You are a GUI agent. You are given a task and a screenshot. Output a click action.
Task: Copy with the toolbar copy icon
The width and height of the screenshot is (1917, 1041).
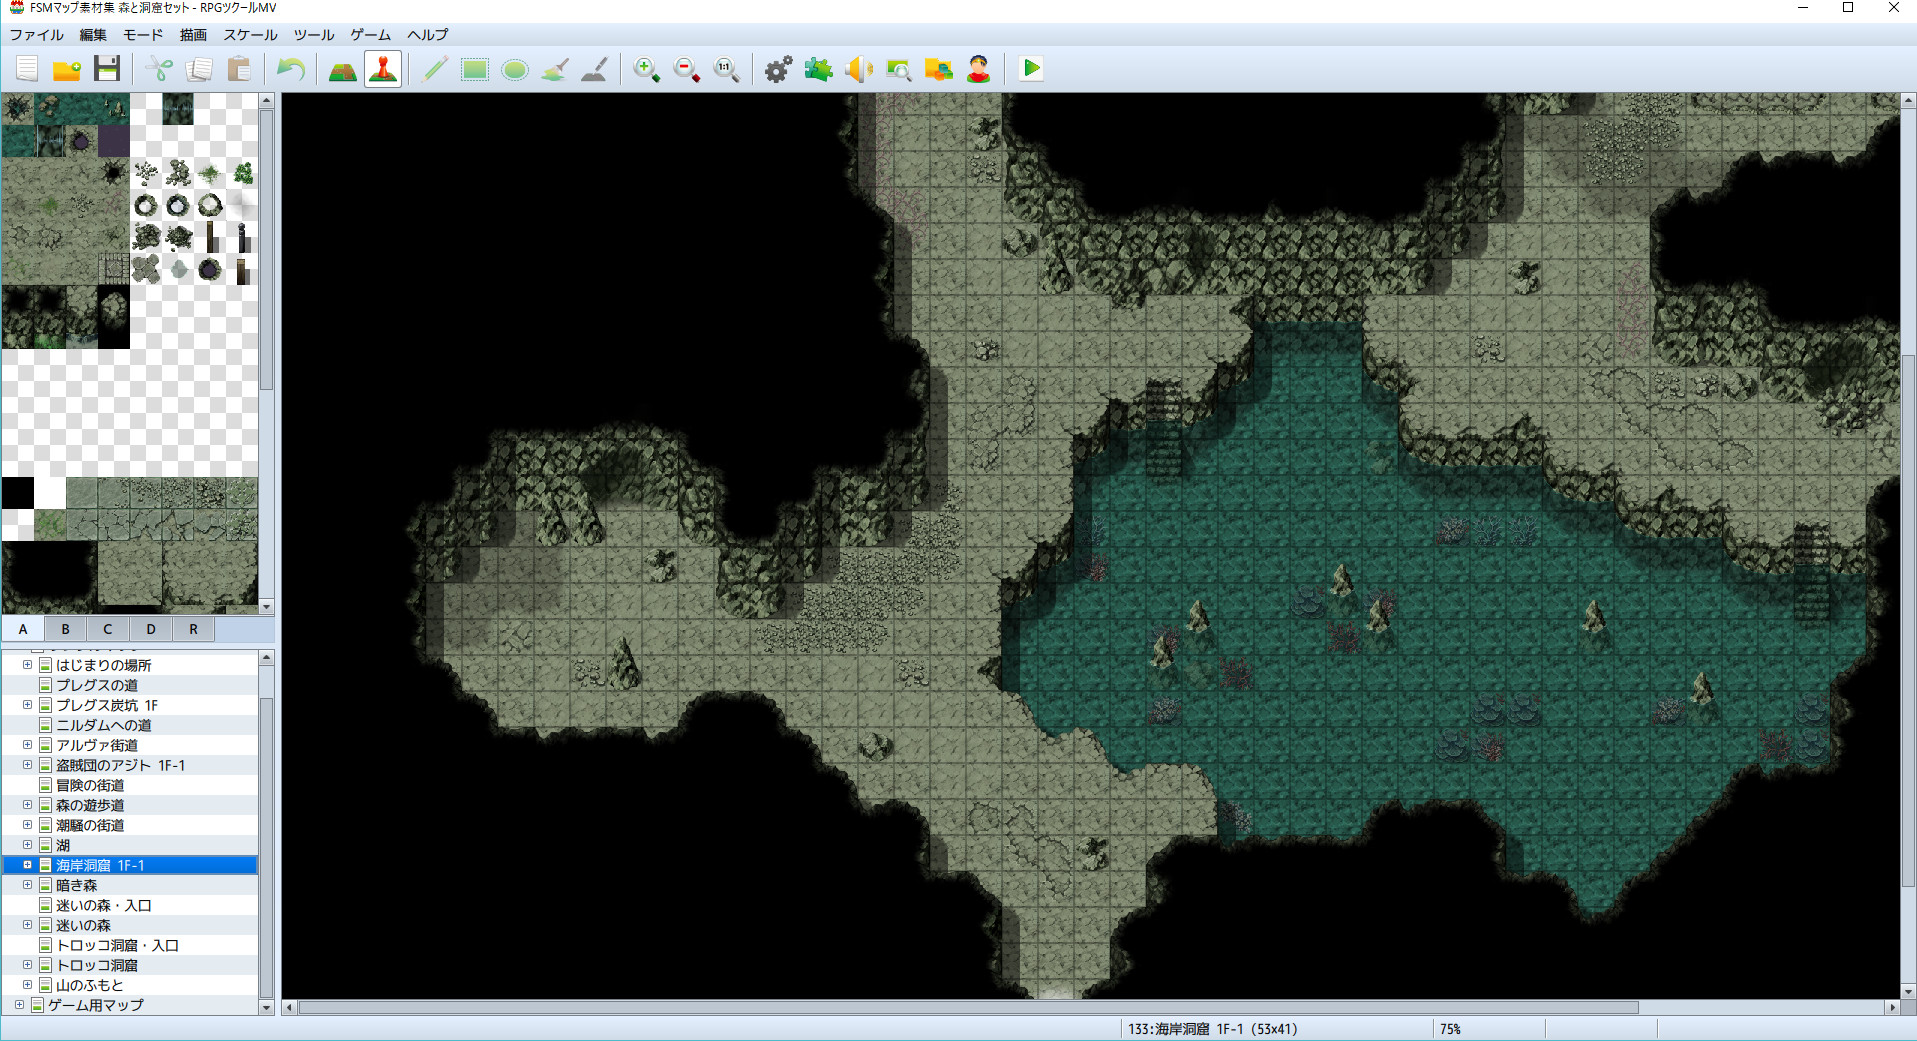click(x=199, y=69)
